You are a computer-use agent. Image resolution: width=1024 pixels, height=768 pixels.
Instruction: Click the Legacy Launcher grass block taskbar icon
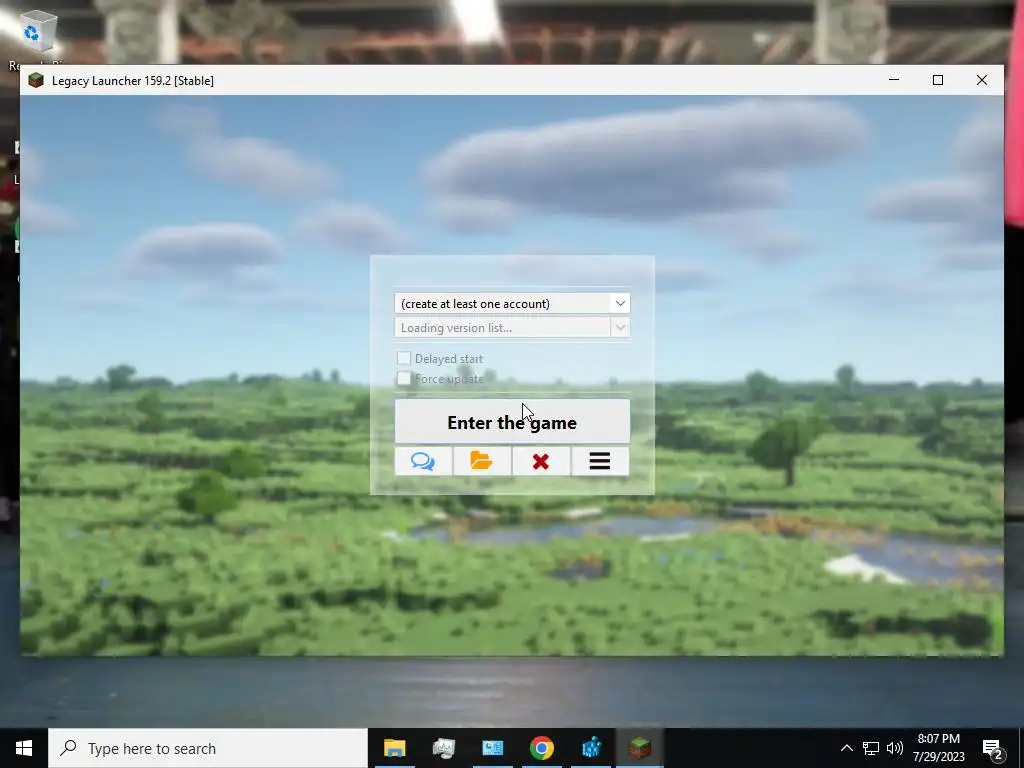point(640,748)
